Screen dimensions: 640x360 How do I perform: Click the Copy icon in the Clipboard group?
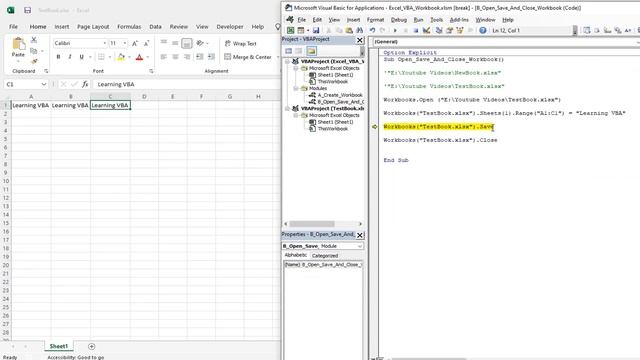pos(34,51)
